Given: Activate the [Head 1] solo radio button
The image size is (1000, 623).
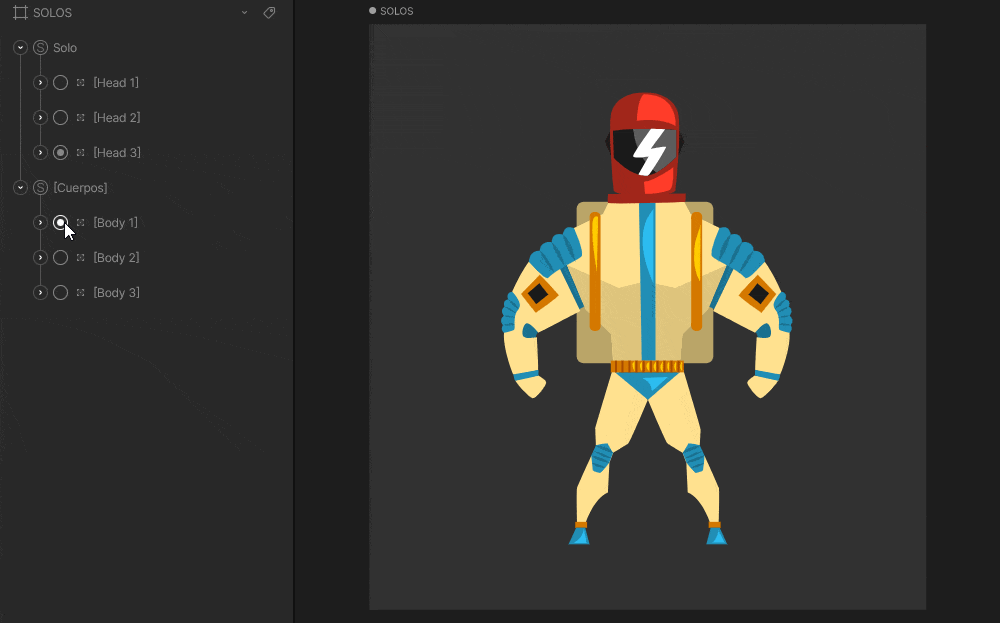Looking at the screenshot, I should click(x=61, y=82).
